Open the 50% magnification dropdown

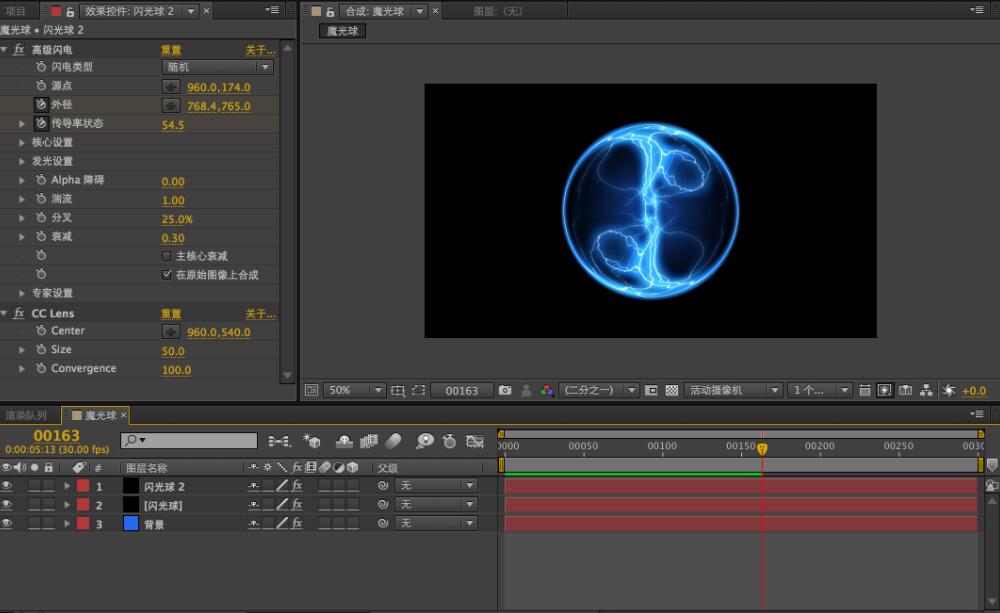pyautogui.click(x=355, y=390)
